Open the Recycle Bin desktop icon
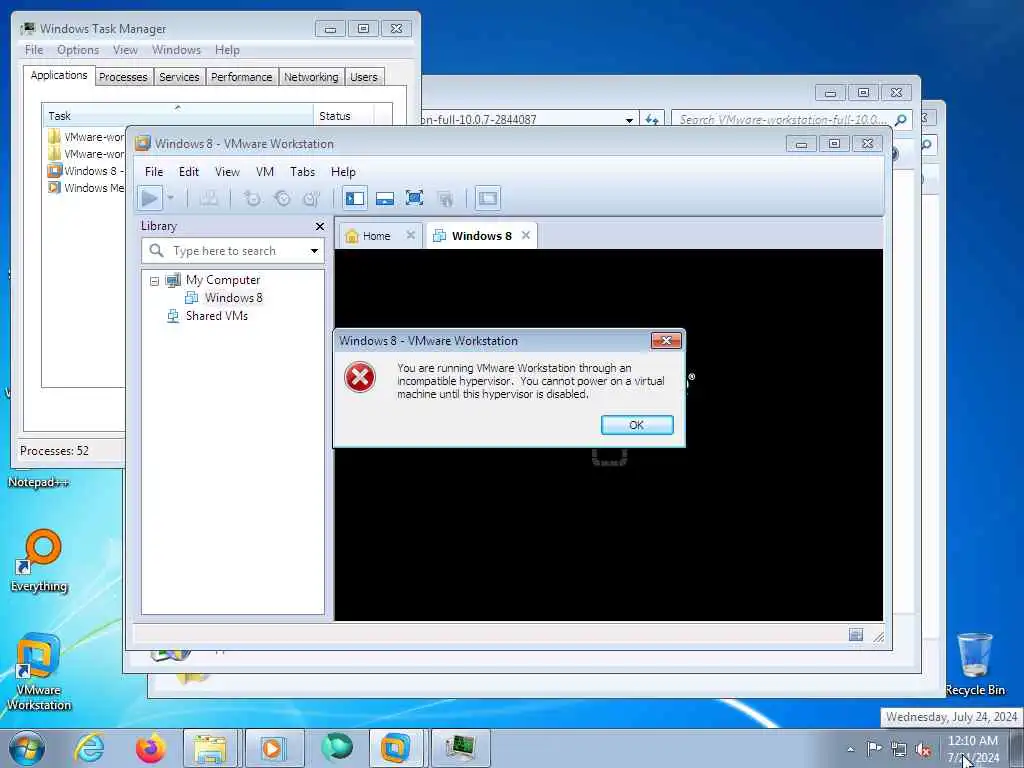The height and width of the screenshot is (768, 1024). pyautogui.click(x=974, y=664)
